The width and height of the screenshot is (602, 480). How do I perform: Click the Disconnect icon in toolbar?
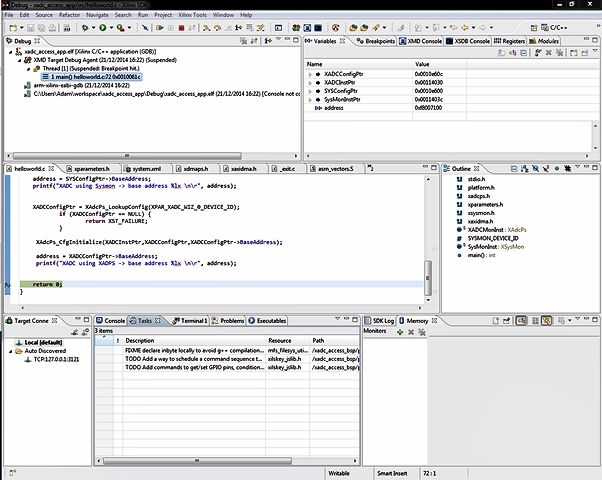(192, 28)
